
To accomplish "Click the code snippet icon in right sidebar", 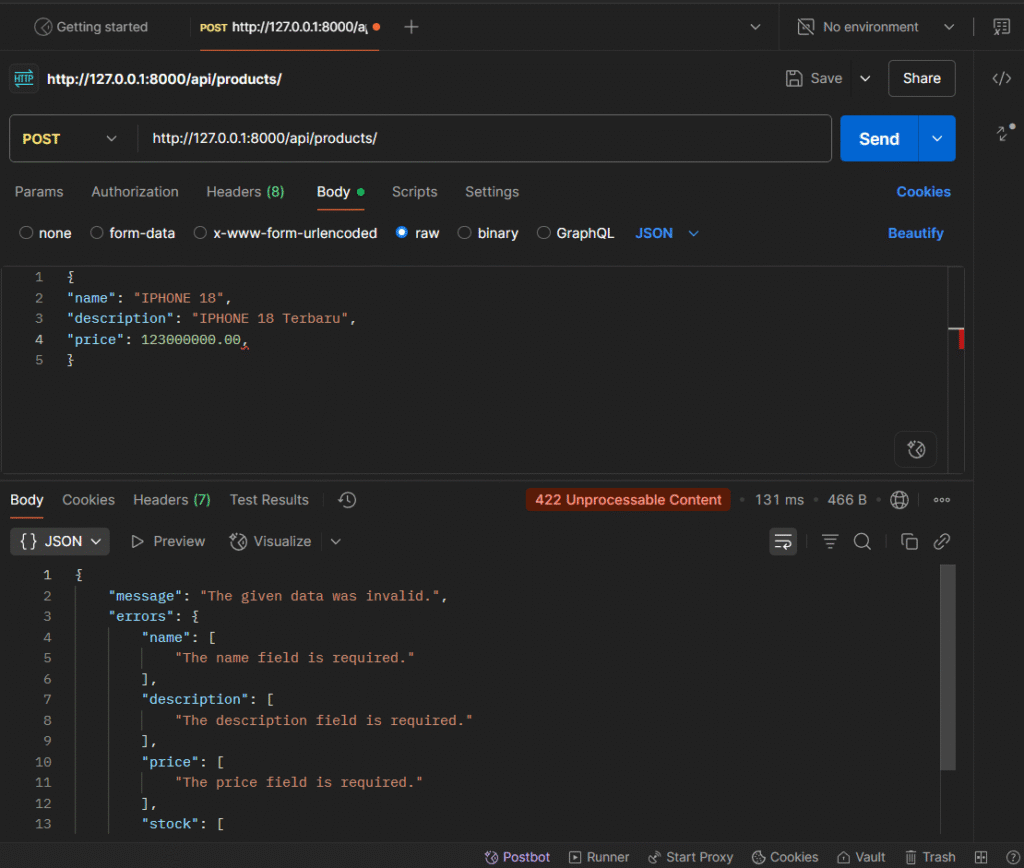I will [x=1001, y=79].
